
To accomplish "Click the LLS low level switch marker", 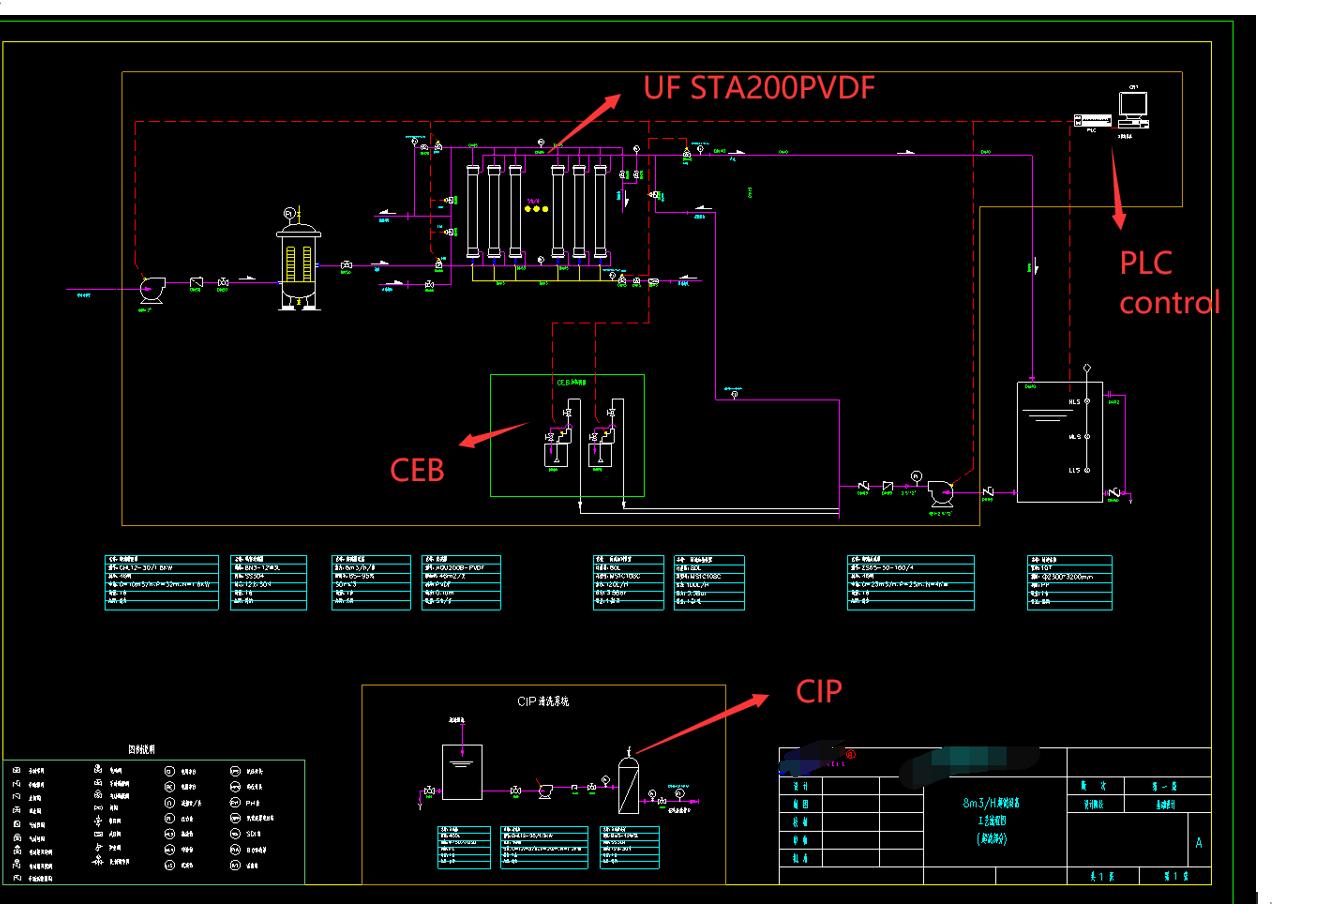I will pyautogui.click(x=1087, y=470).
